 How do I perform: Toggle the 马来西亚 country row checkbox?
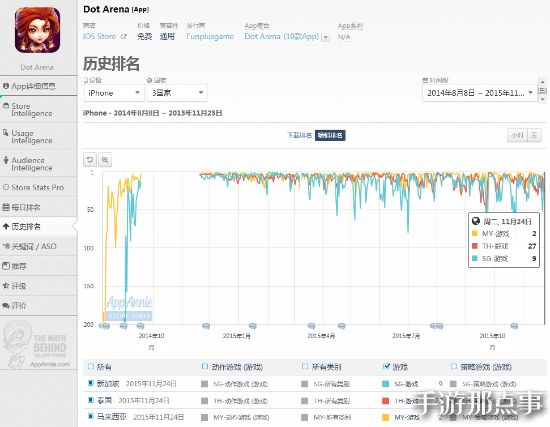90,416
